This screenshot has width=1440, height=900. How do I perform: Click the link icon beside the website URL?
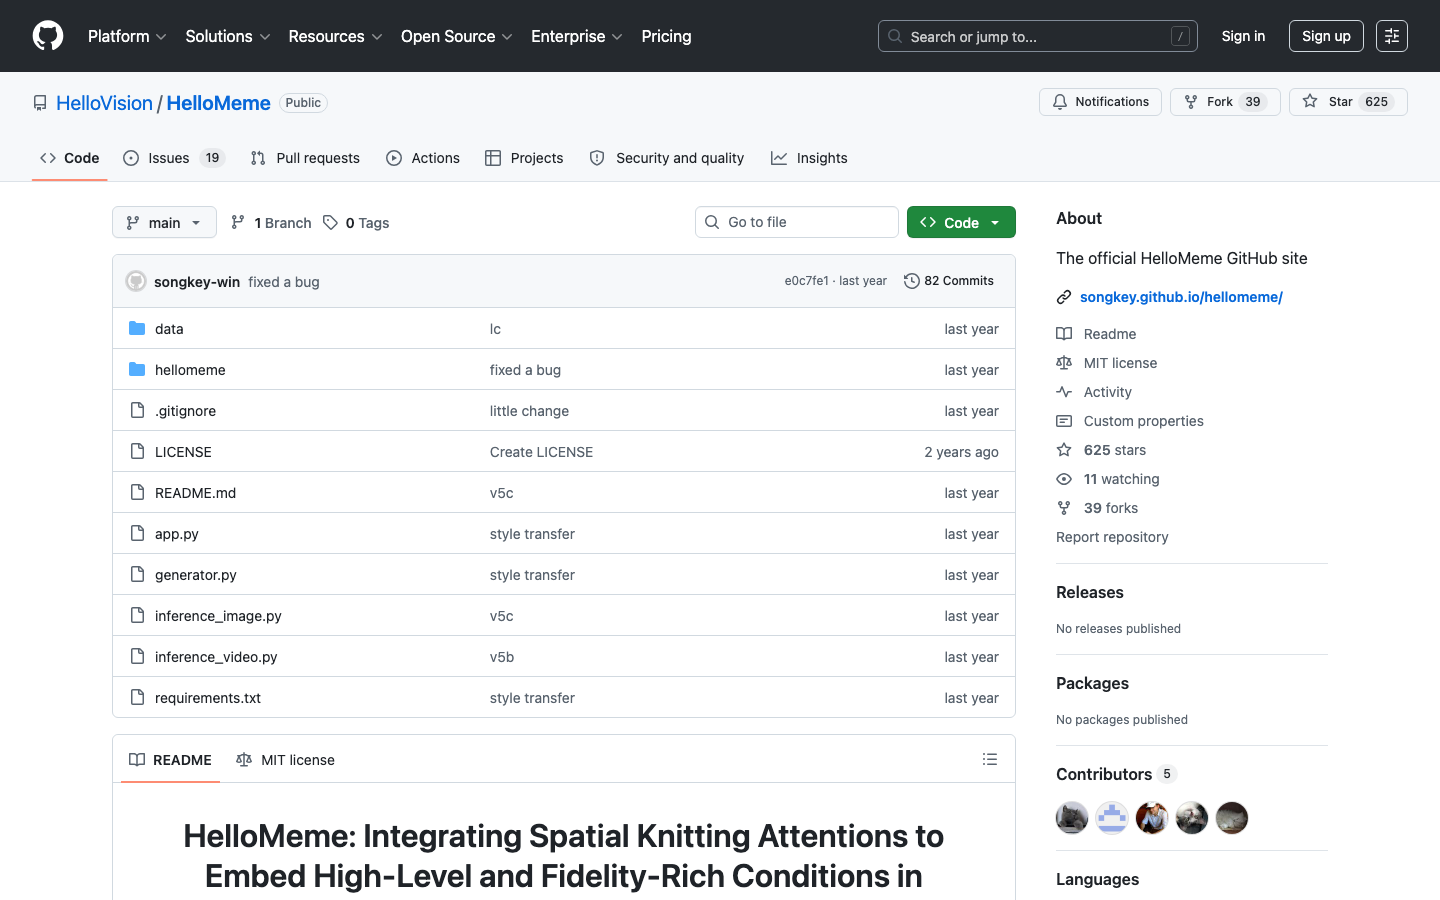pos(1064,297)
